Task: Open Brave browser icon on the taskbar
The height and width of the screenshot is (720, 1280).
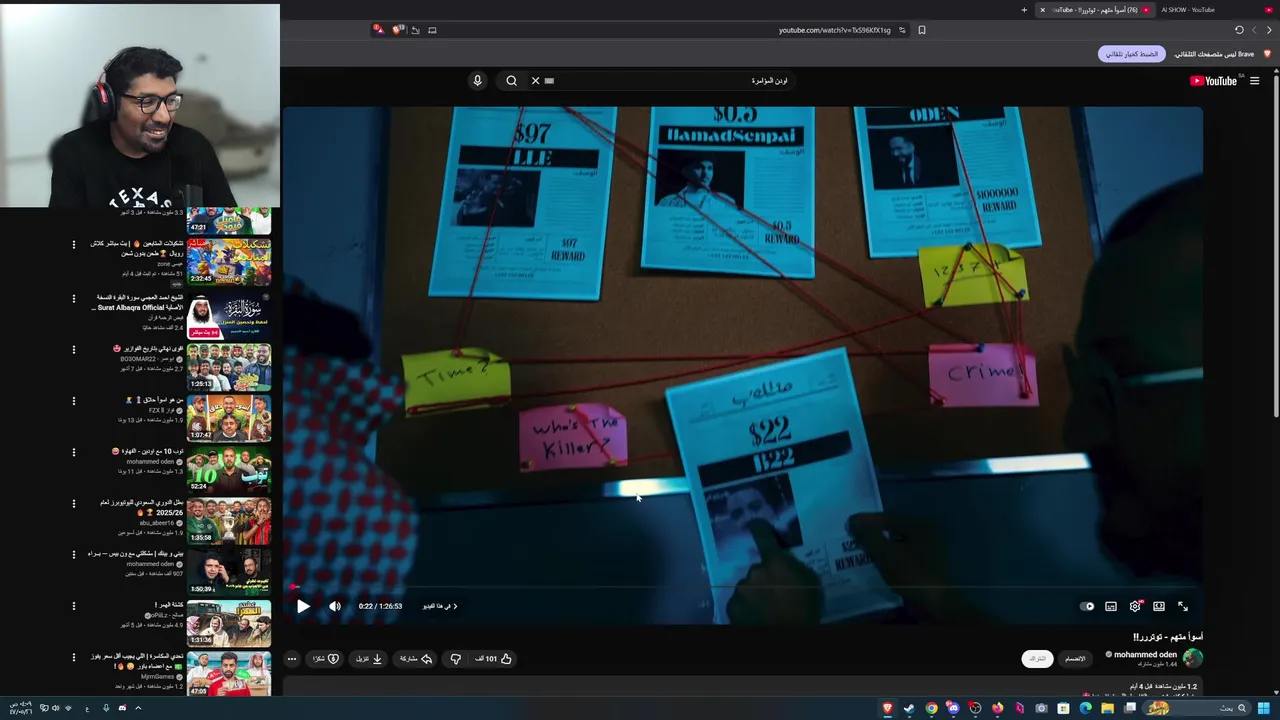Action: pyautogui.click(x=887, y=708)
